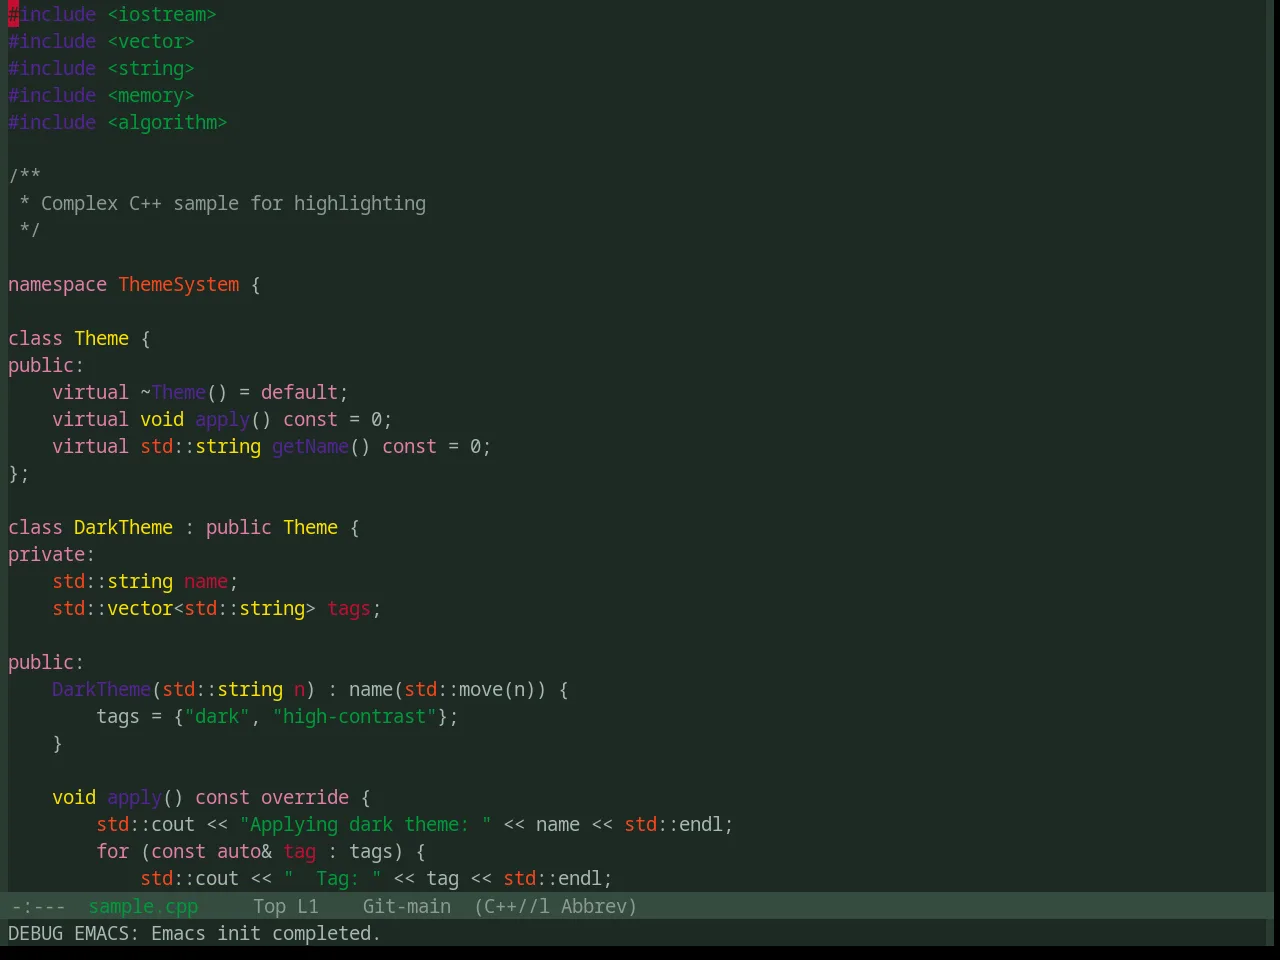Place cursor on '#include <iostream>' line
The width and height of the screenshot is (1280, 960).
pos(112,15)
